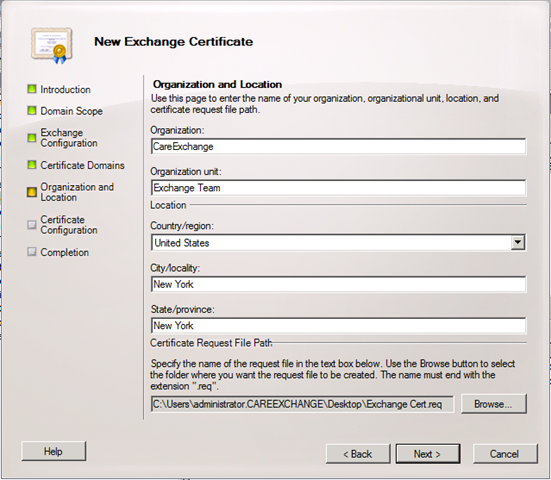Focus the Organization unit field
Screen dimensions: 551x480
click(338, 188)
